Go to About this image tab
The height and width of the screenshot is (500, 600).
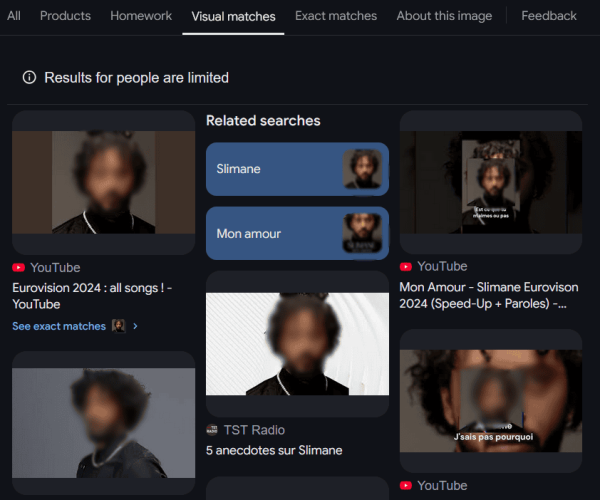tap(444, 16)
